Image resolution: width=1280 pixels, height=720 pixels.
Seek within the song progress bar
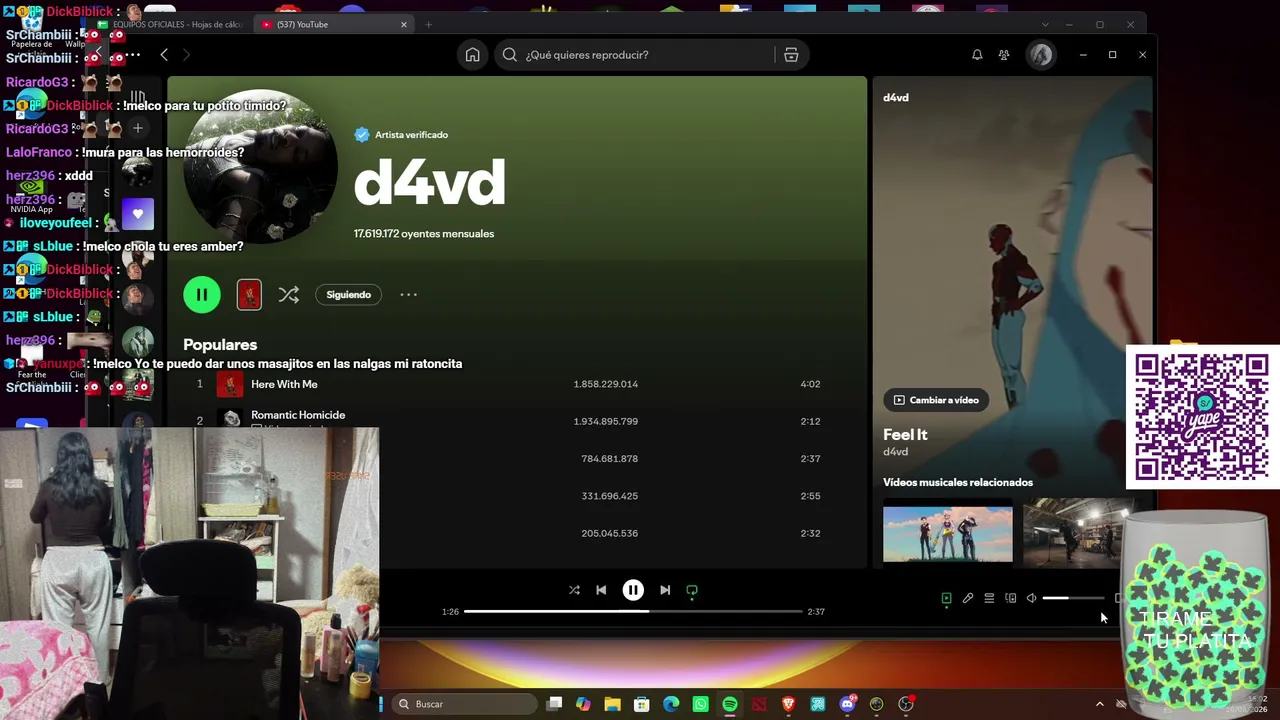633,611
